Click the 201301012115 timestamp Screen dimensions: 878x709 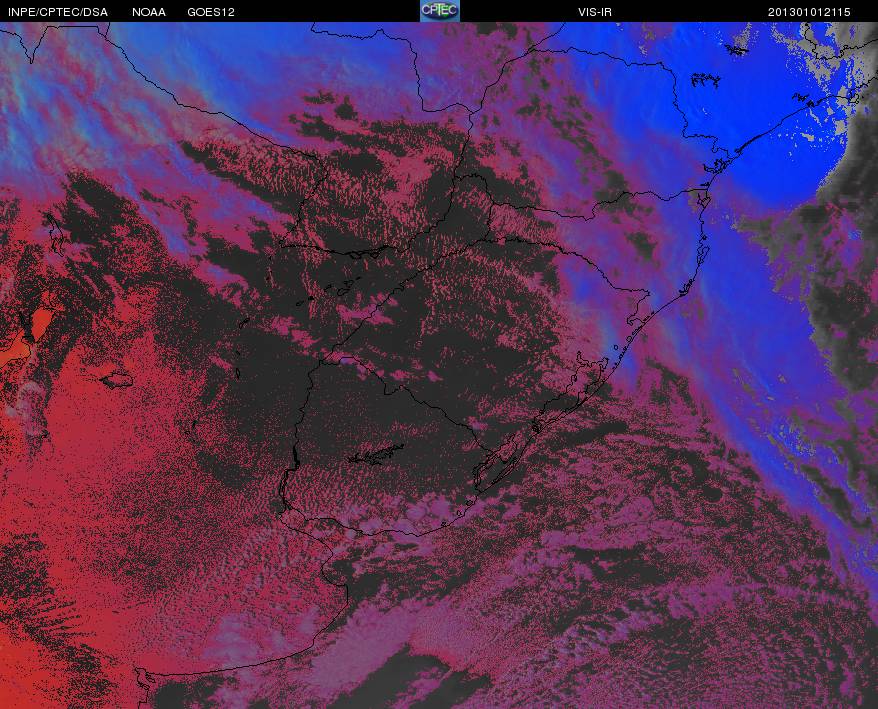[x=809, y=12]
